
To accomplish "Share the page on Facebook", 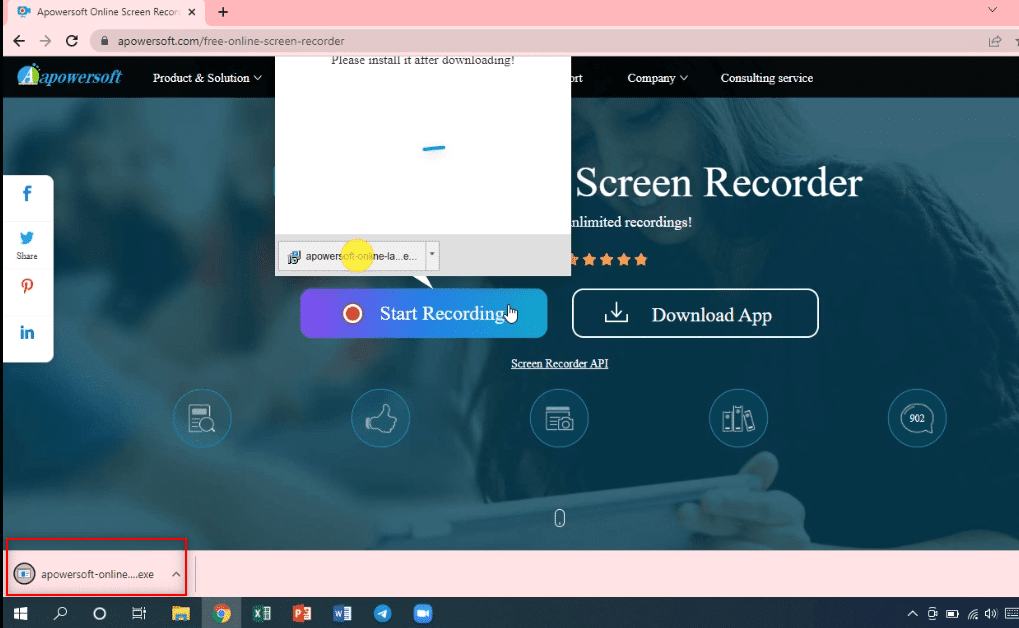I will [x=27, y=193].
